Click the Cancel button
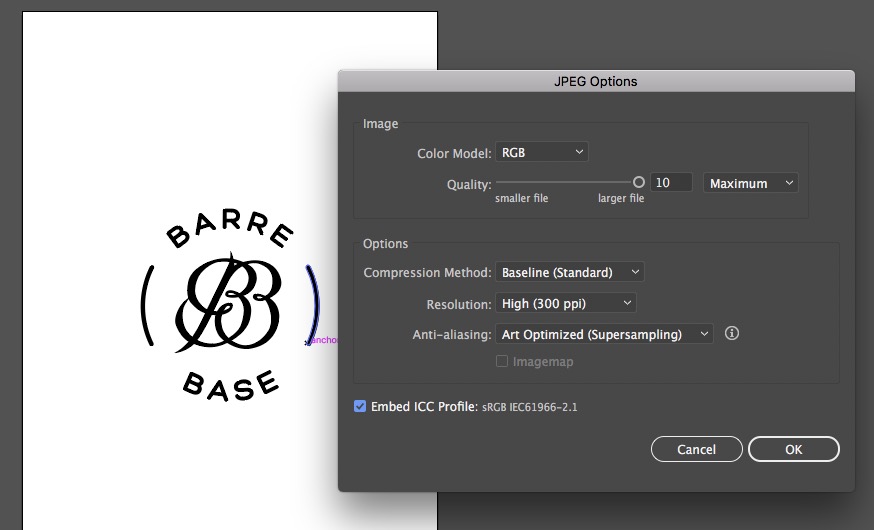This screenshot has height=530, width=874. point(696,449)
